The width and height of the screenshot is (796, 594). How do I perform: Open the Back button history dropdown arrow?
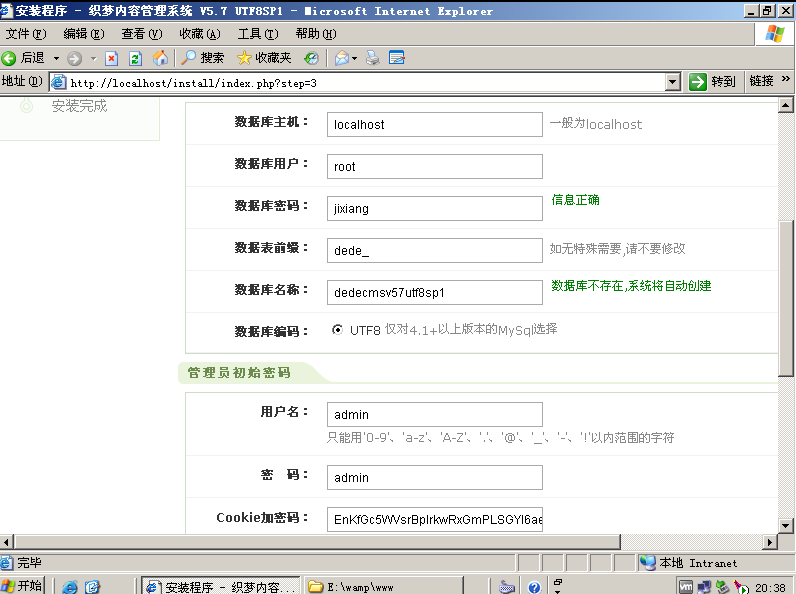click(x=56, y=58)
